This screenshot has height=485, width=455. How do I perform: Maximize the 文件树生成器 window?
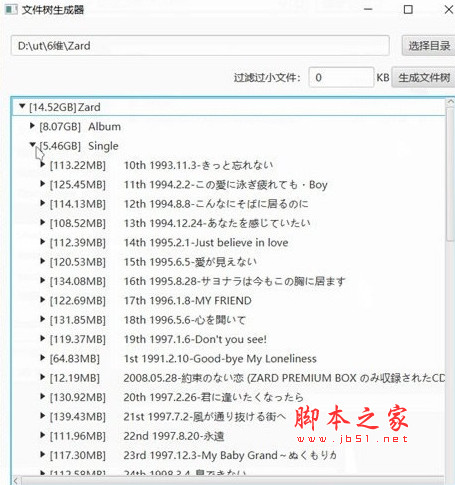pos(408,9)
